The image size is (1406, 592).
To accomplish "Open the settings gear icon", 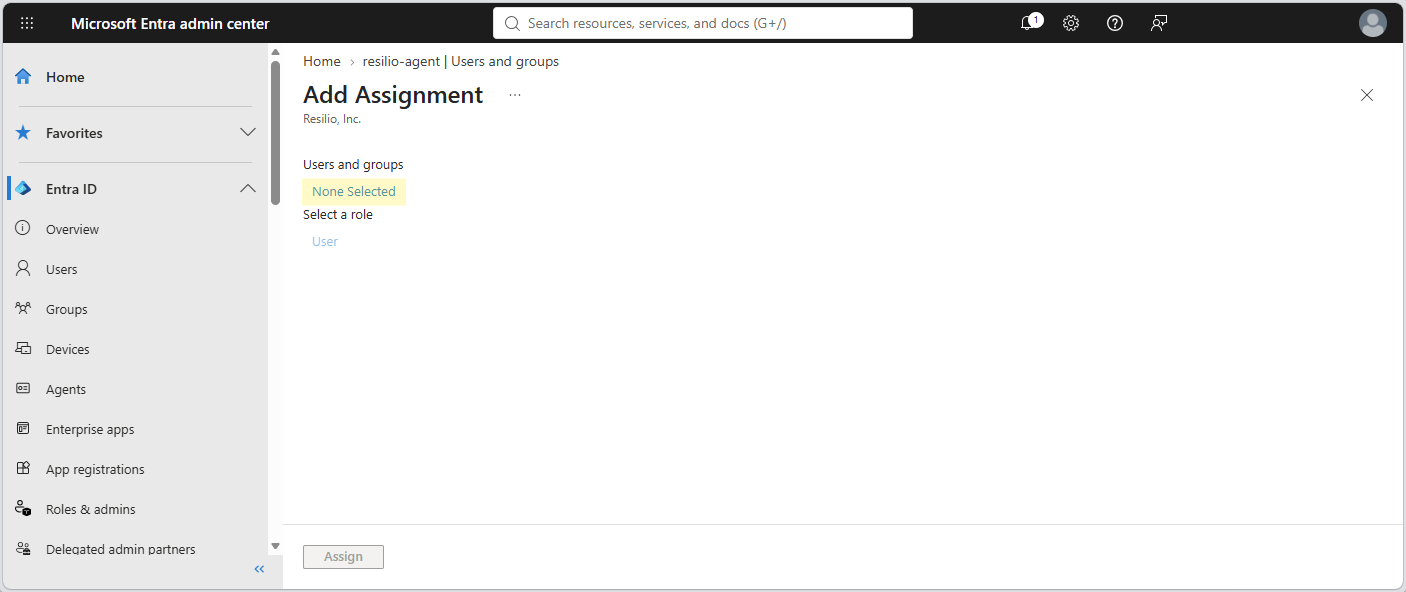I will pyautogui.click(x=1071, y=23).
